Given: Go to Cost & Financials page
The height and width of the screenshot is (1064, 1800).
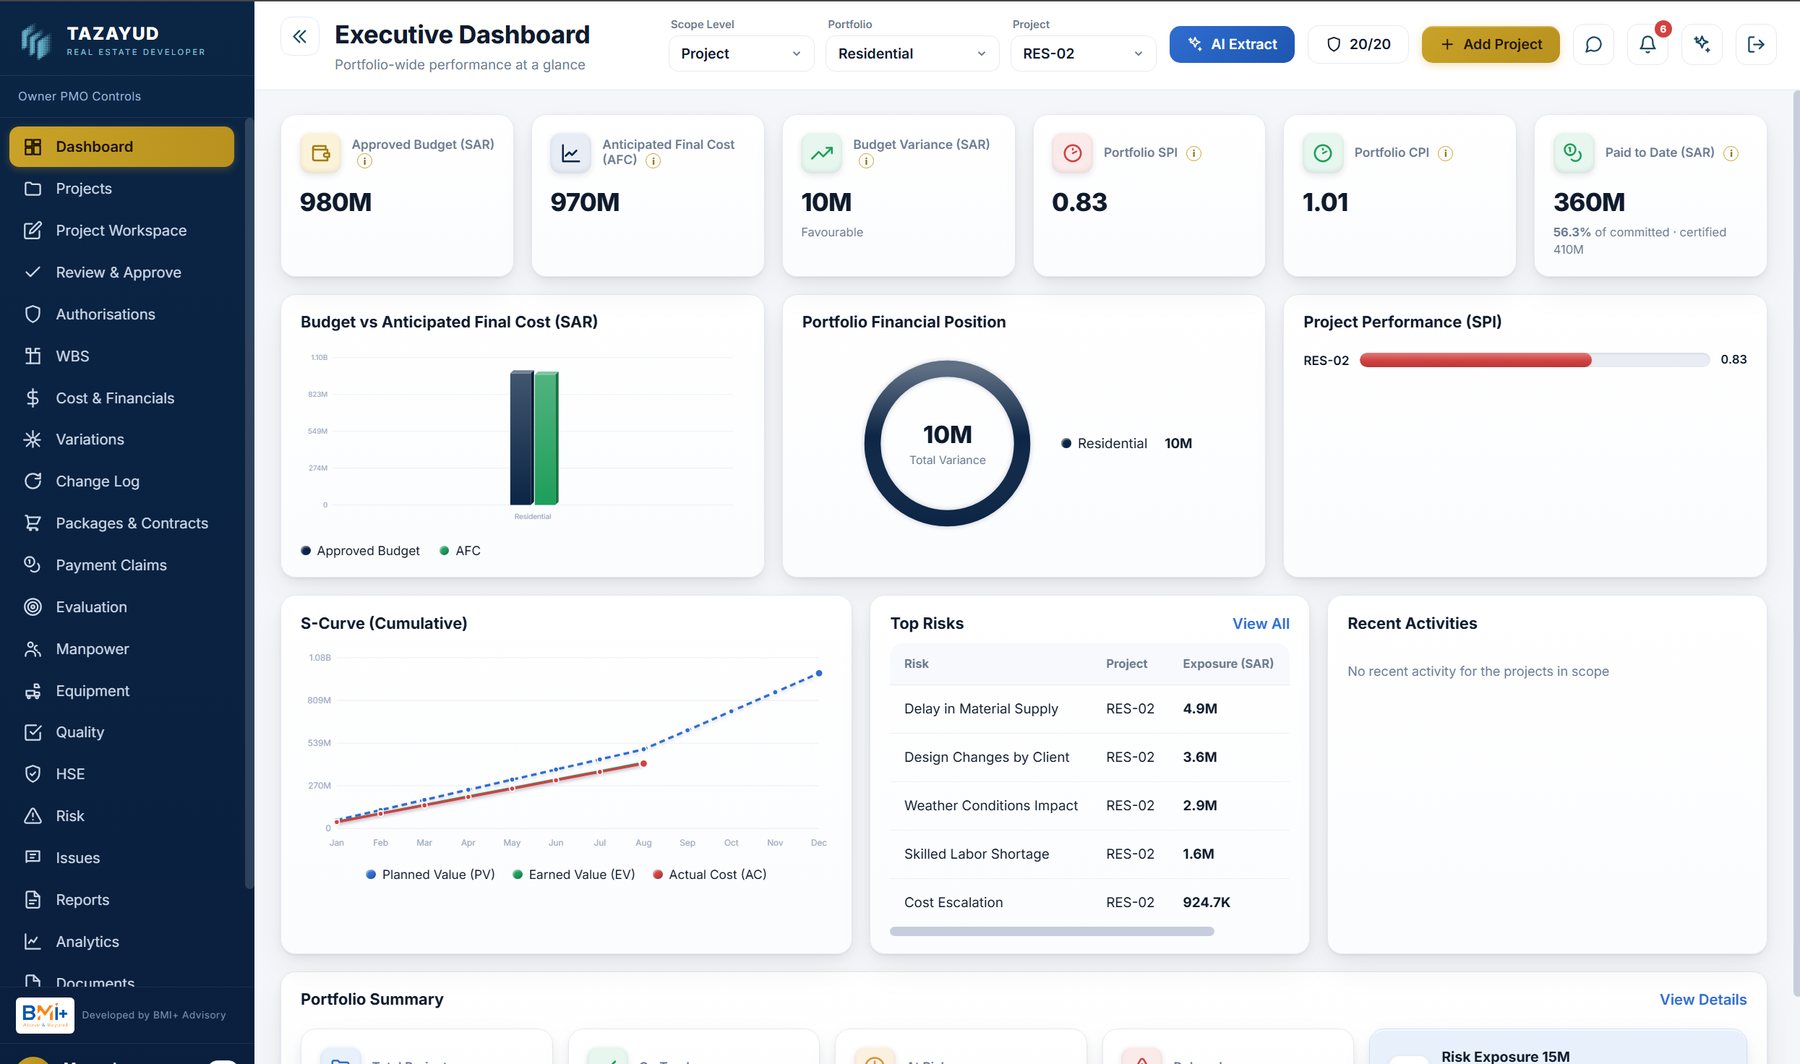Looking at the screenshot, I should click(121, 398).
